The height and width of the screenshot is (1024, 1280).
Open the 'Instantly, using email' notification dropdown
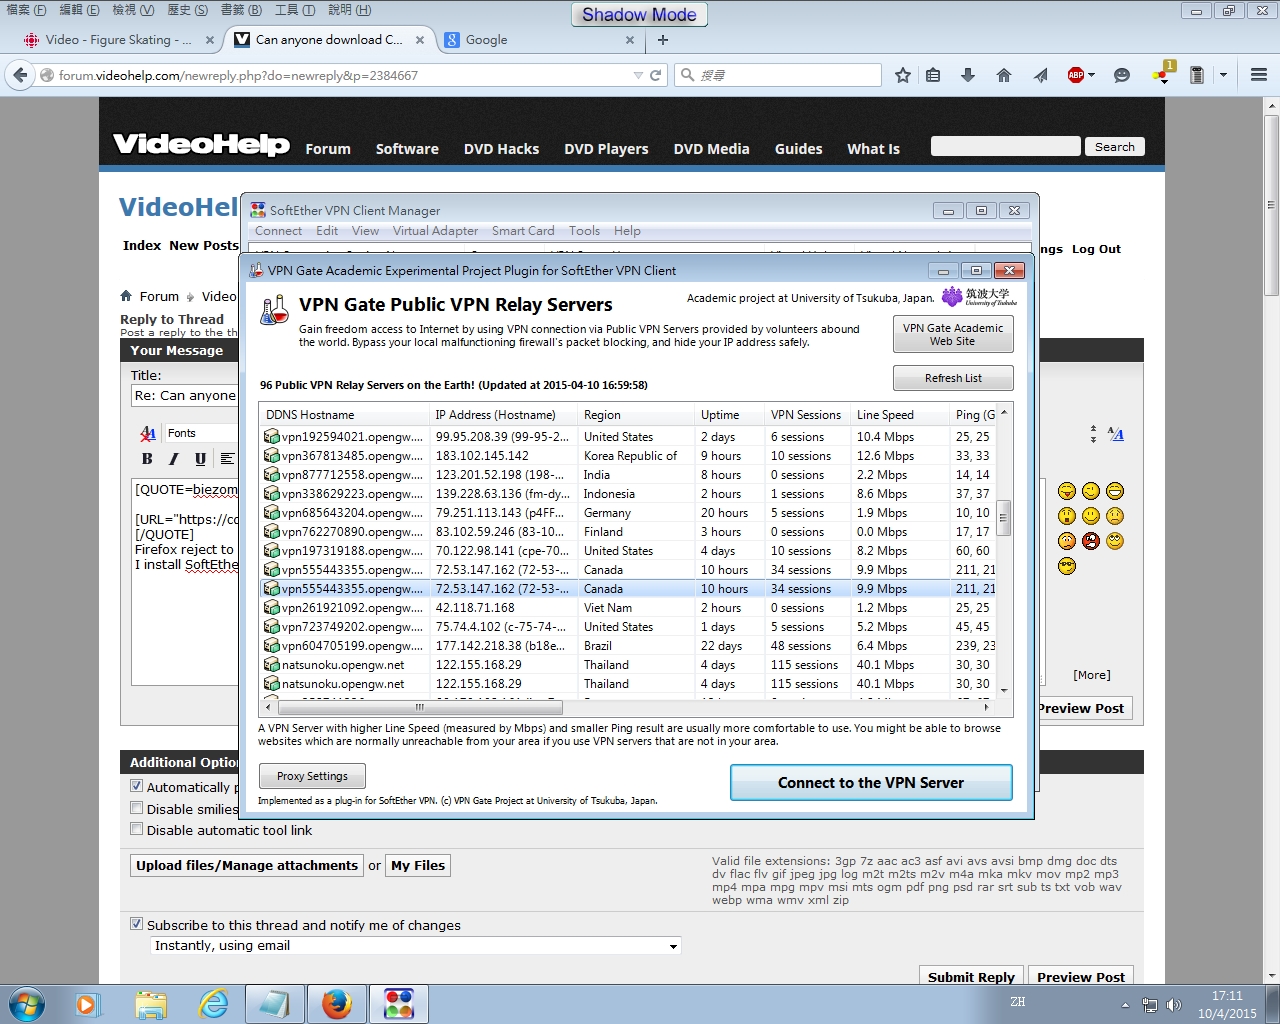click(416, 946)
